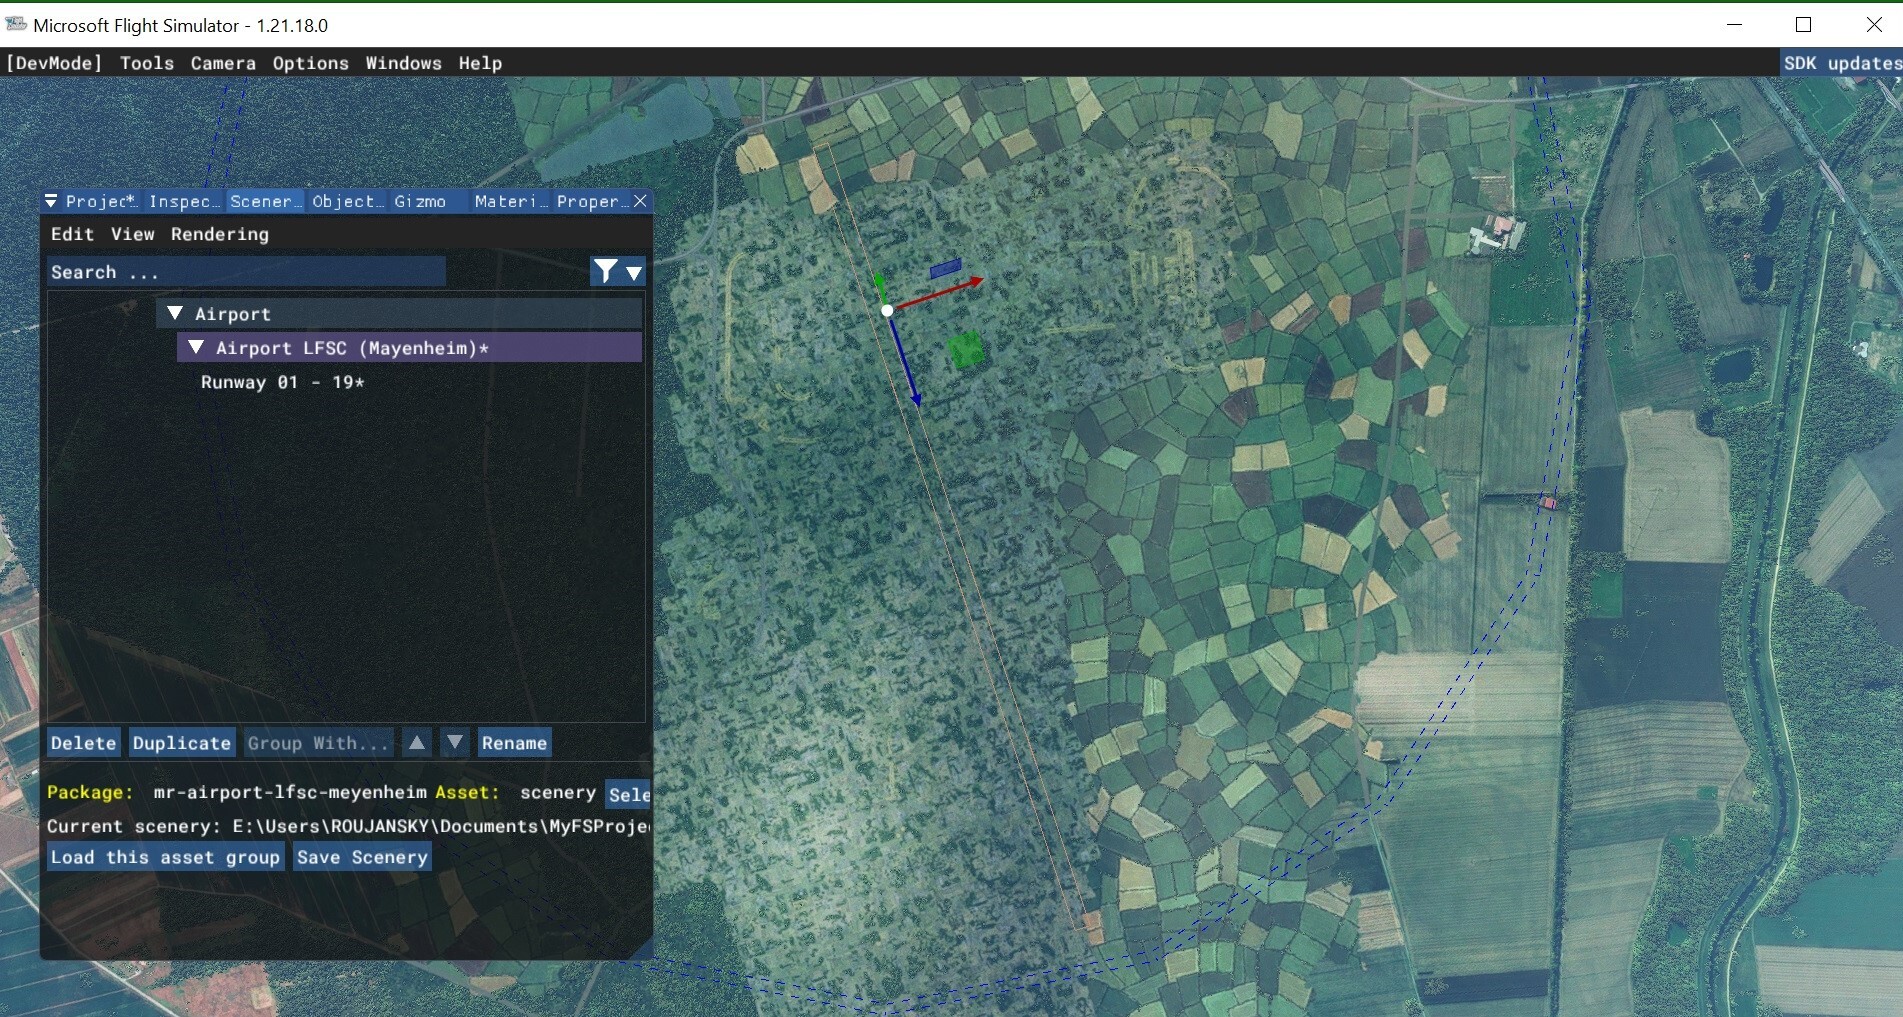Select Runway 01 - 19 in the tree
This screenshot has width=1903, height=1017.
[282, 382]
